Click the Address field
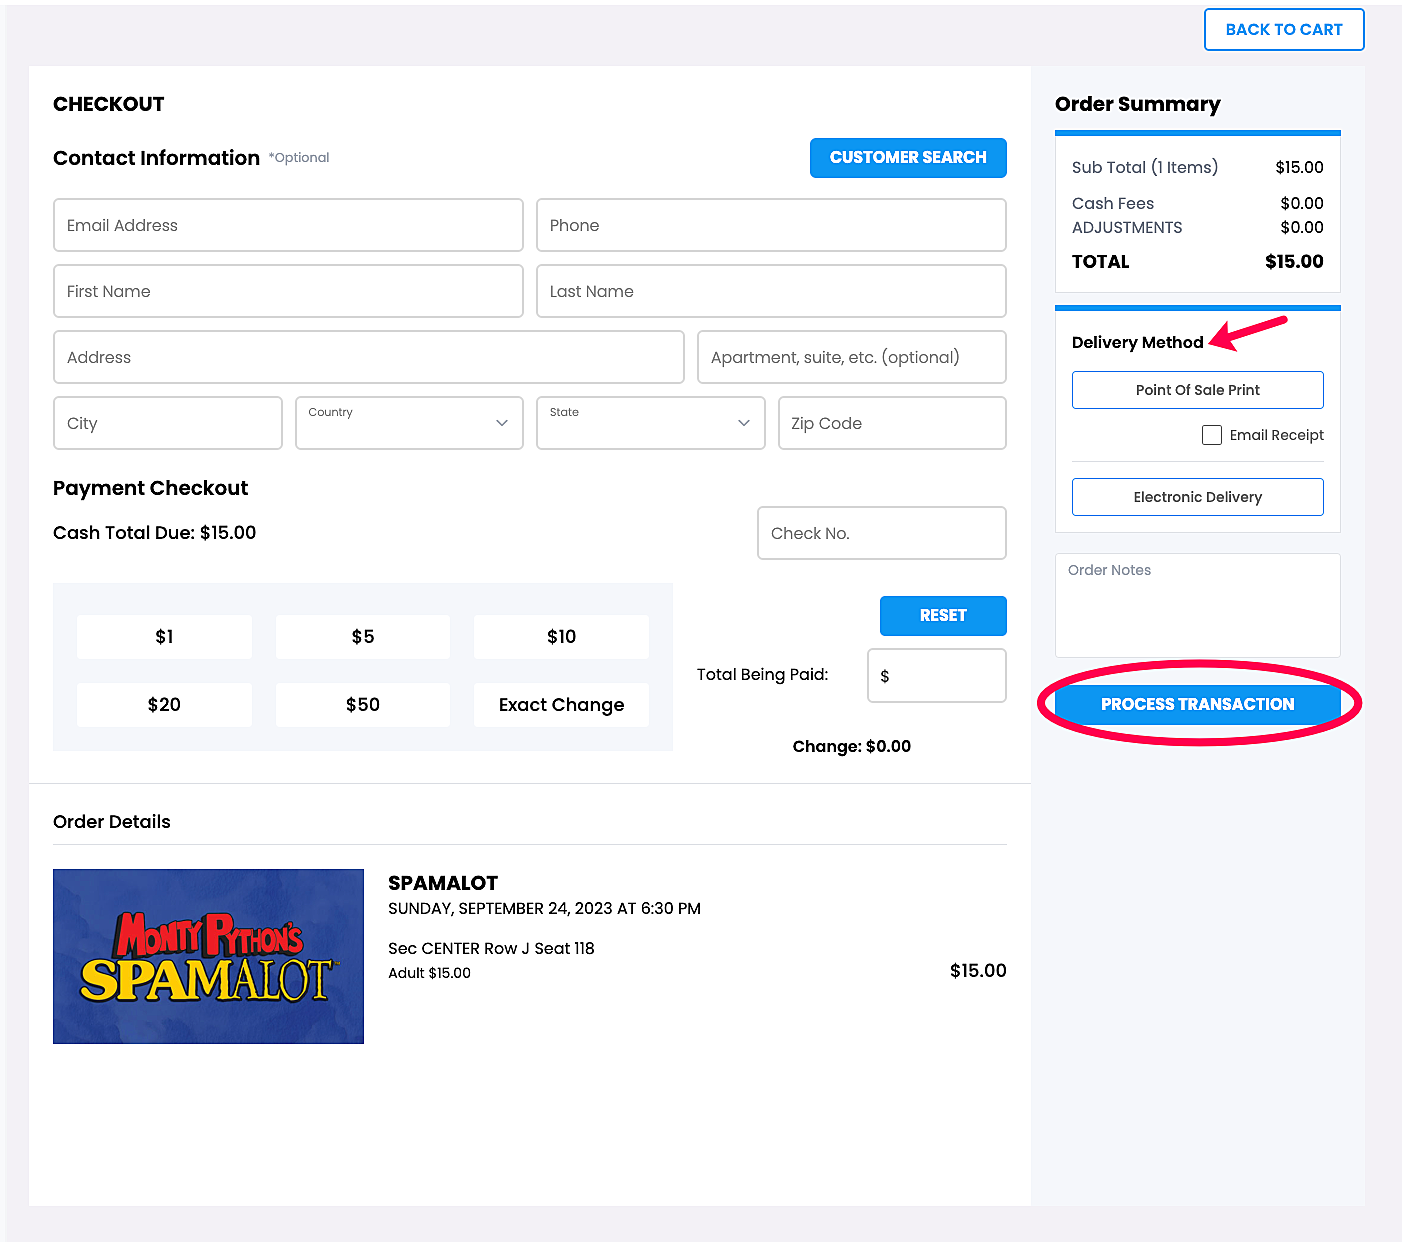 369,357
